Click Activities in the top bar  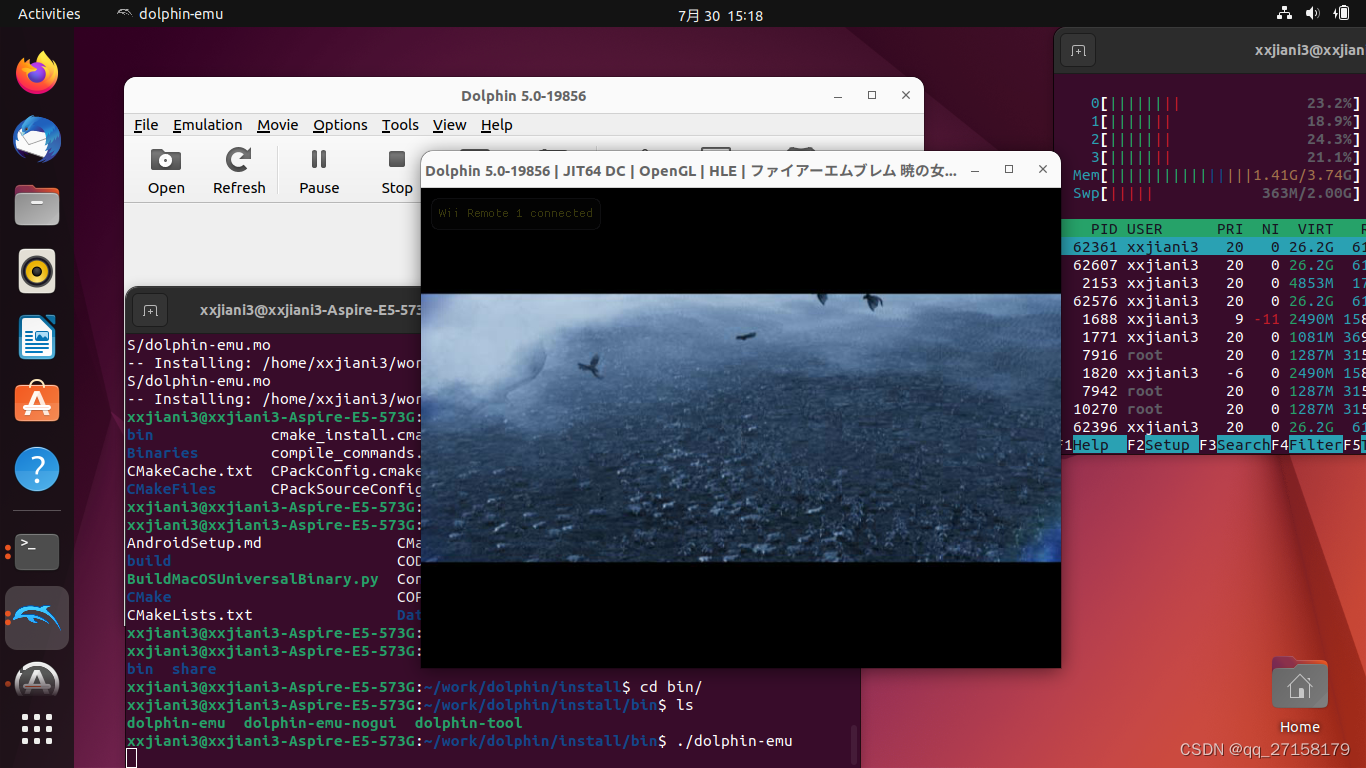pyautogui.click(x=49, y=14)
